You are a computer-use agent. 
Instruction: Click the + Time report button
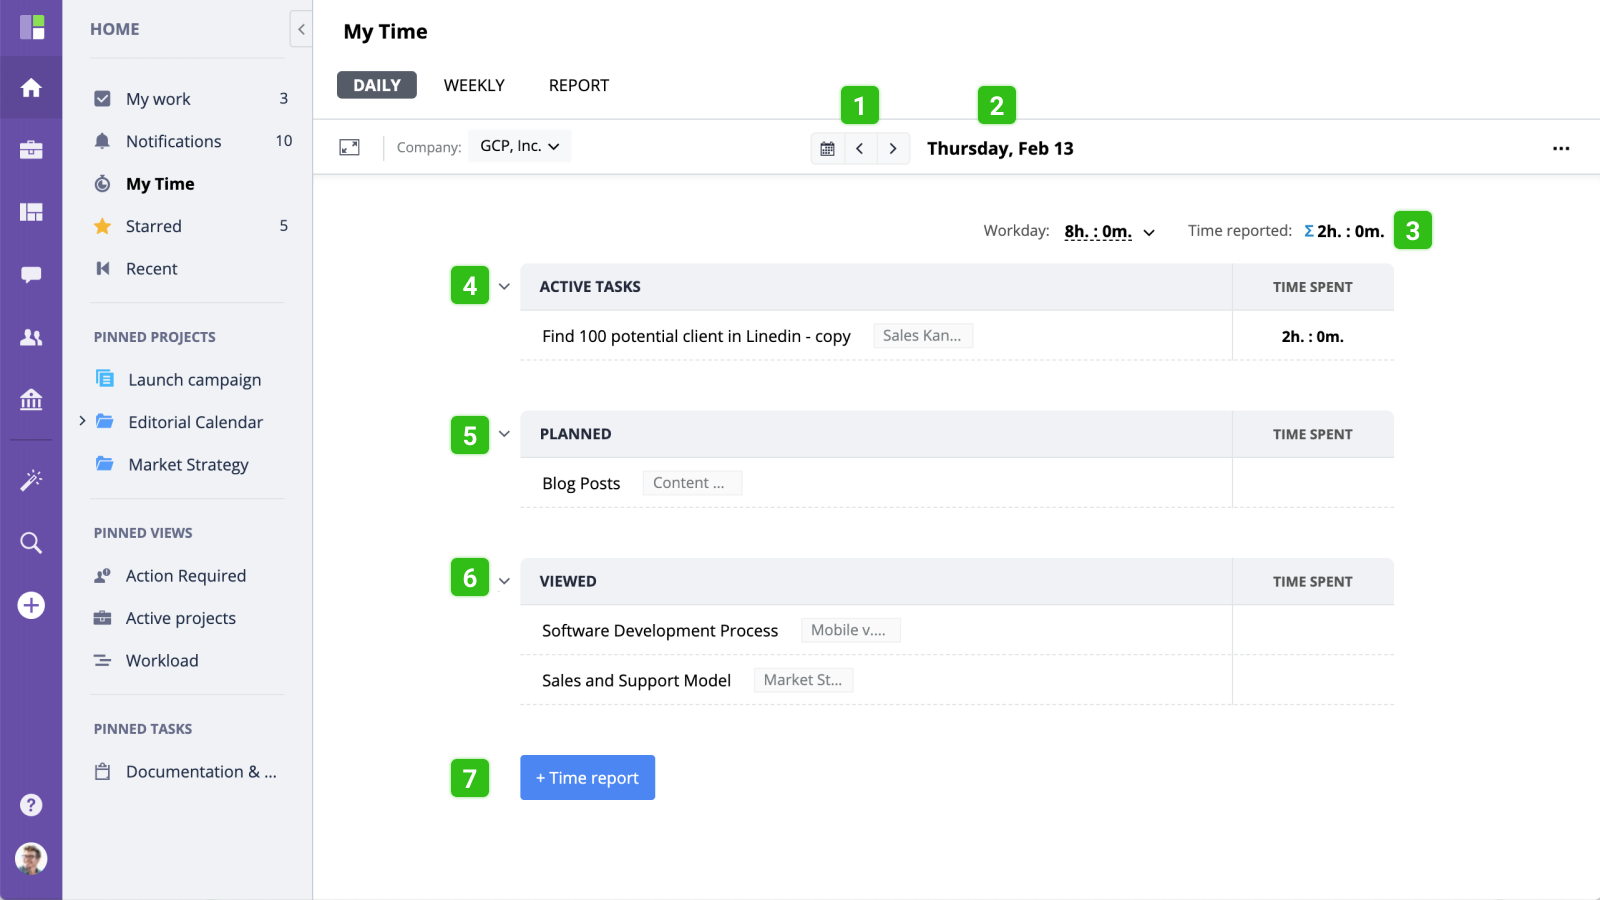coord(587,777)
